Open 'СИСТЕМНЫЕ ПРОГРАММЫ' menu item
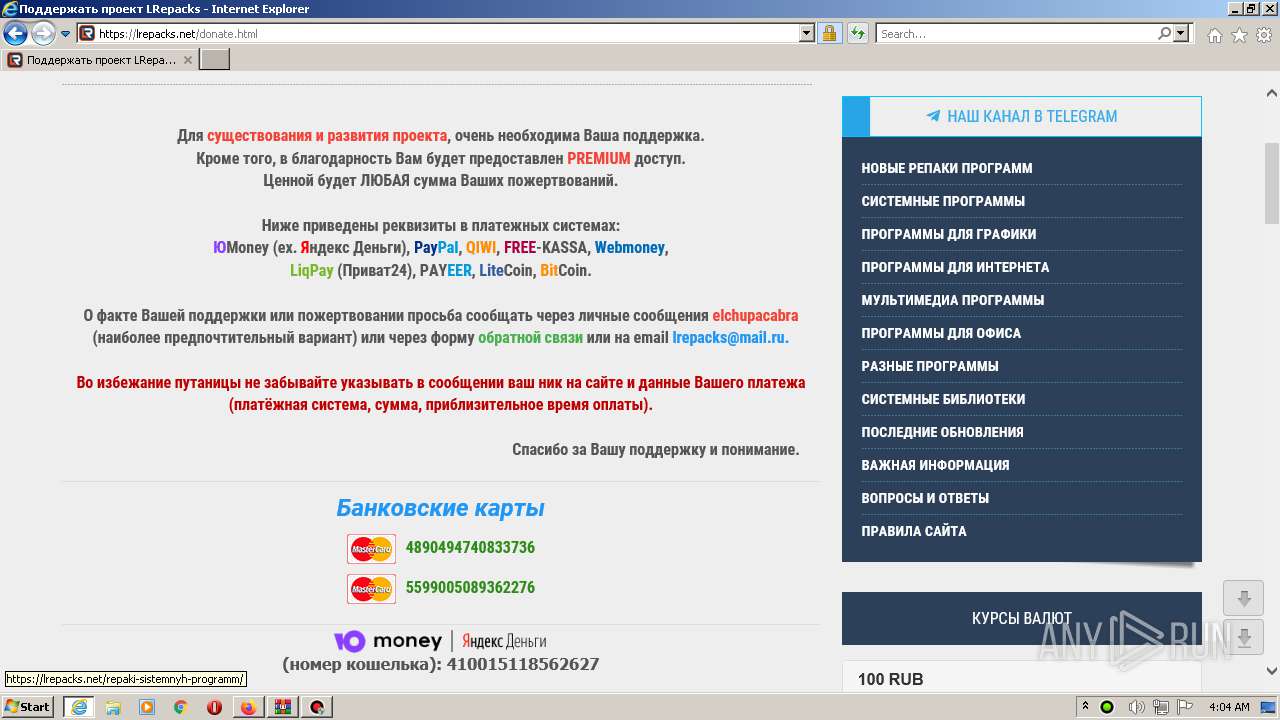Viewport: 1280px width, 720px height. tap(943, 201)
